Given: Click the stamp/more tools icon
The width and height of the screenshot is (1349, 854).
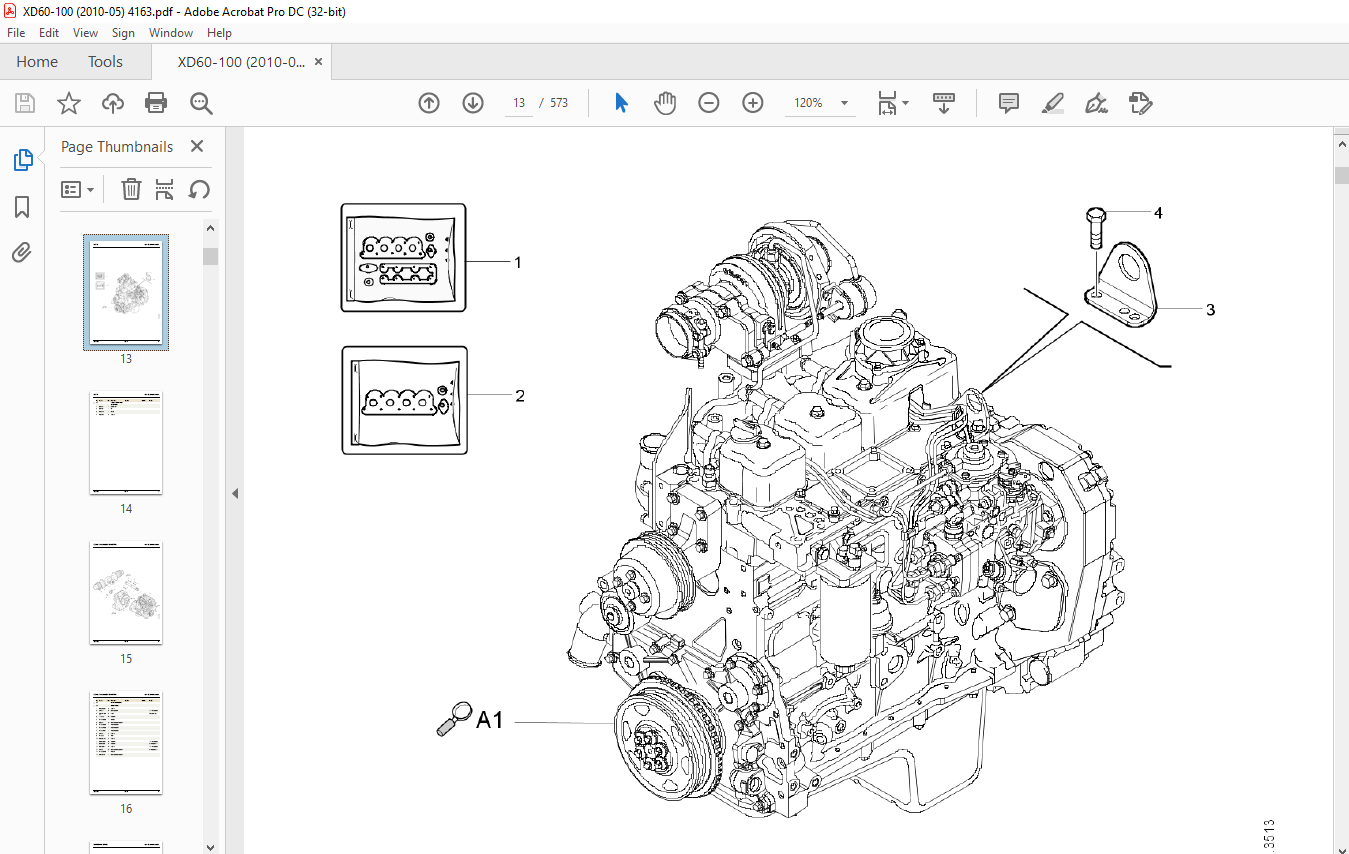Looking at the screenshot, I should [x=1141, y=103].
